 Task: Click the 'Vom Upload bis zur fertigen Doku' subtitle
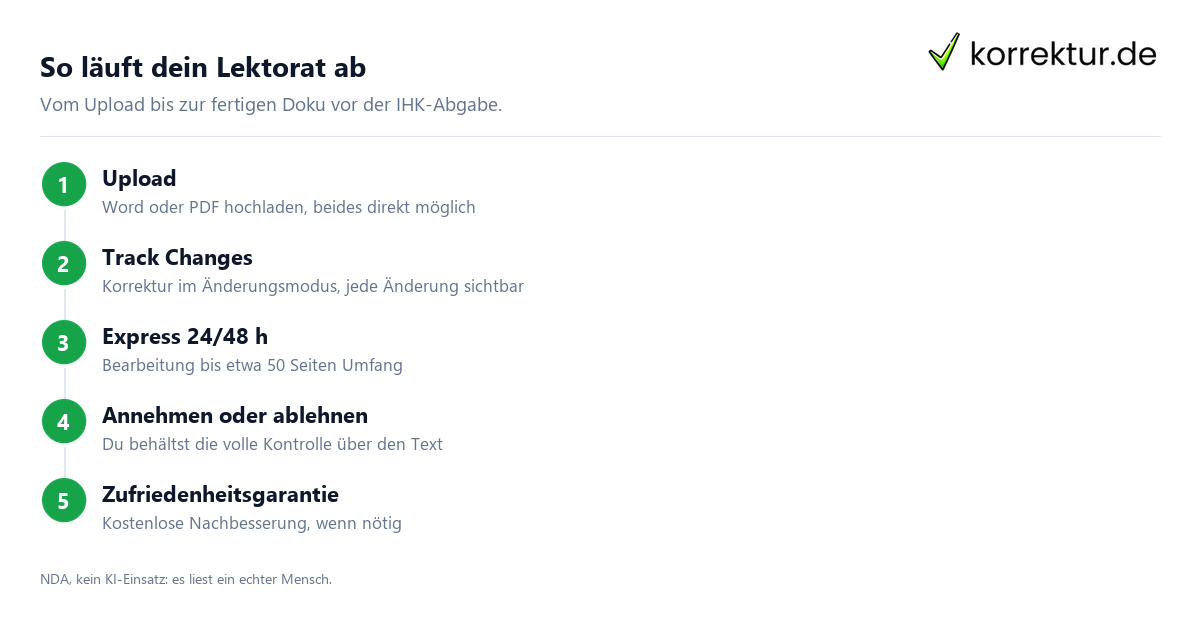[x=271, y=105]
